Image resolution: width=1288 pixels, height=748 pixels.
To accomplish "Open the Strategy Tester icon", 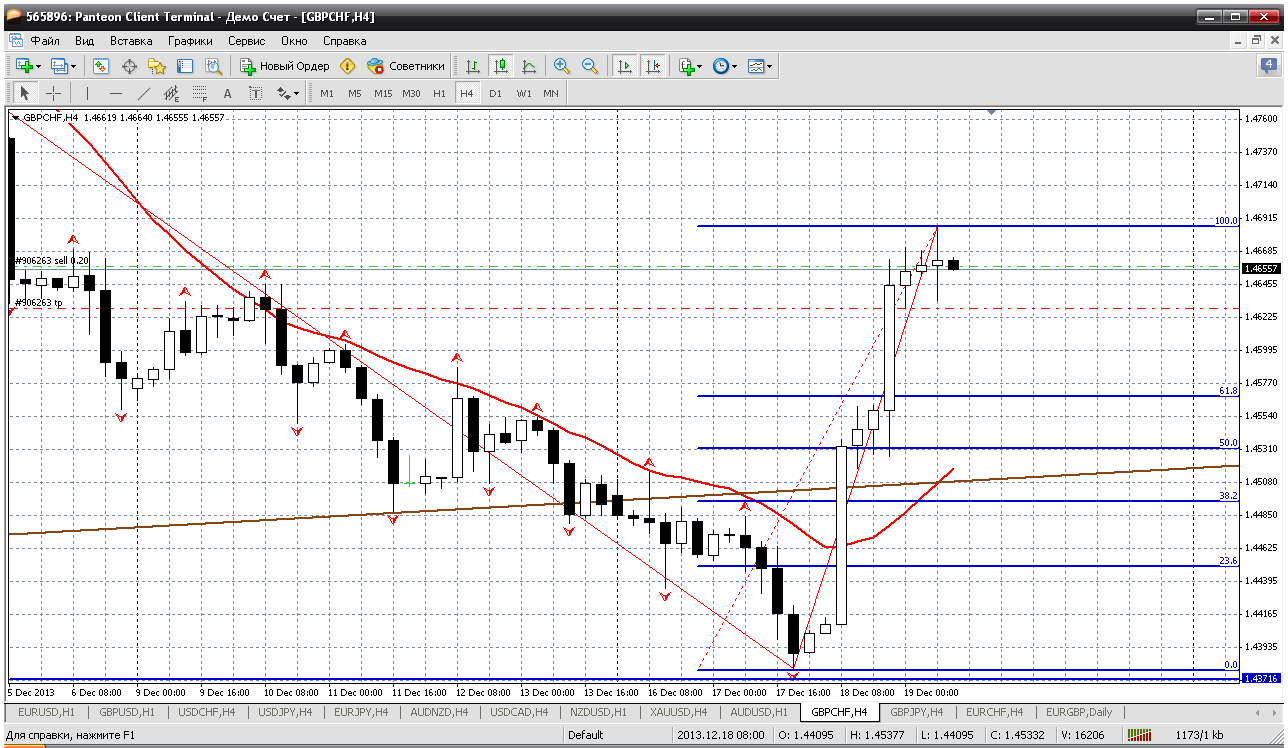I will pos(213,66).
